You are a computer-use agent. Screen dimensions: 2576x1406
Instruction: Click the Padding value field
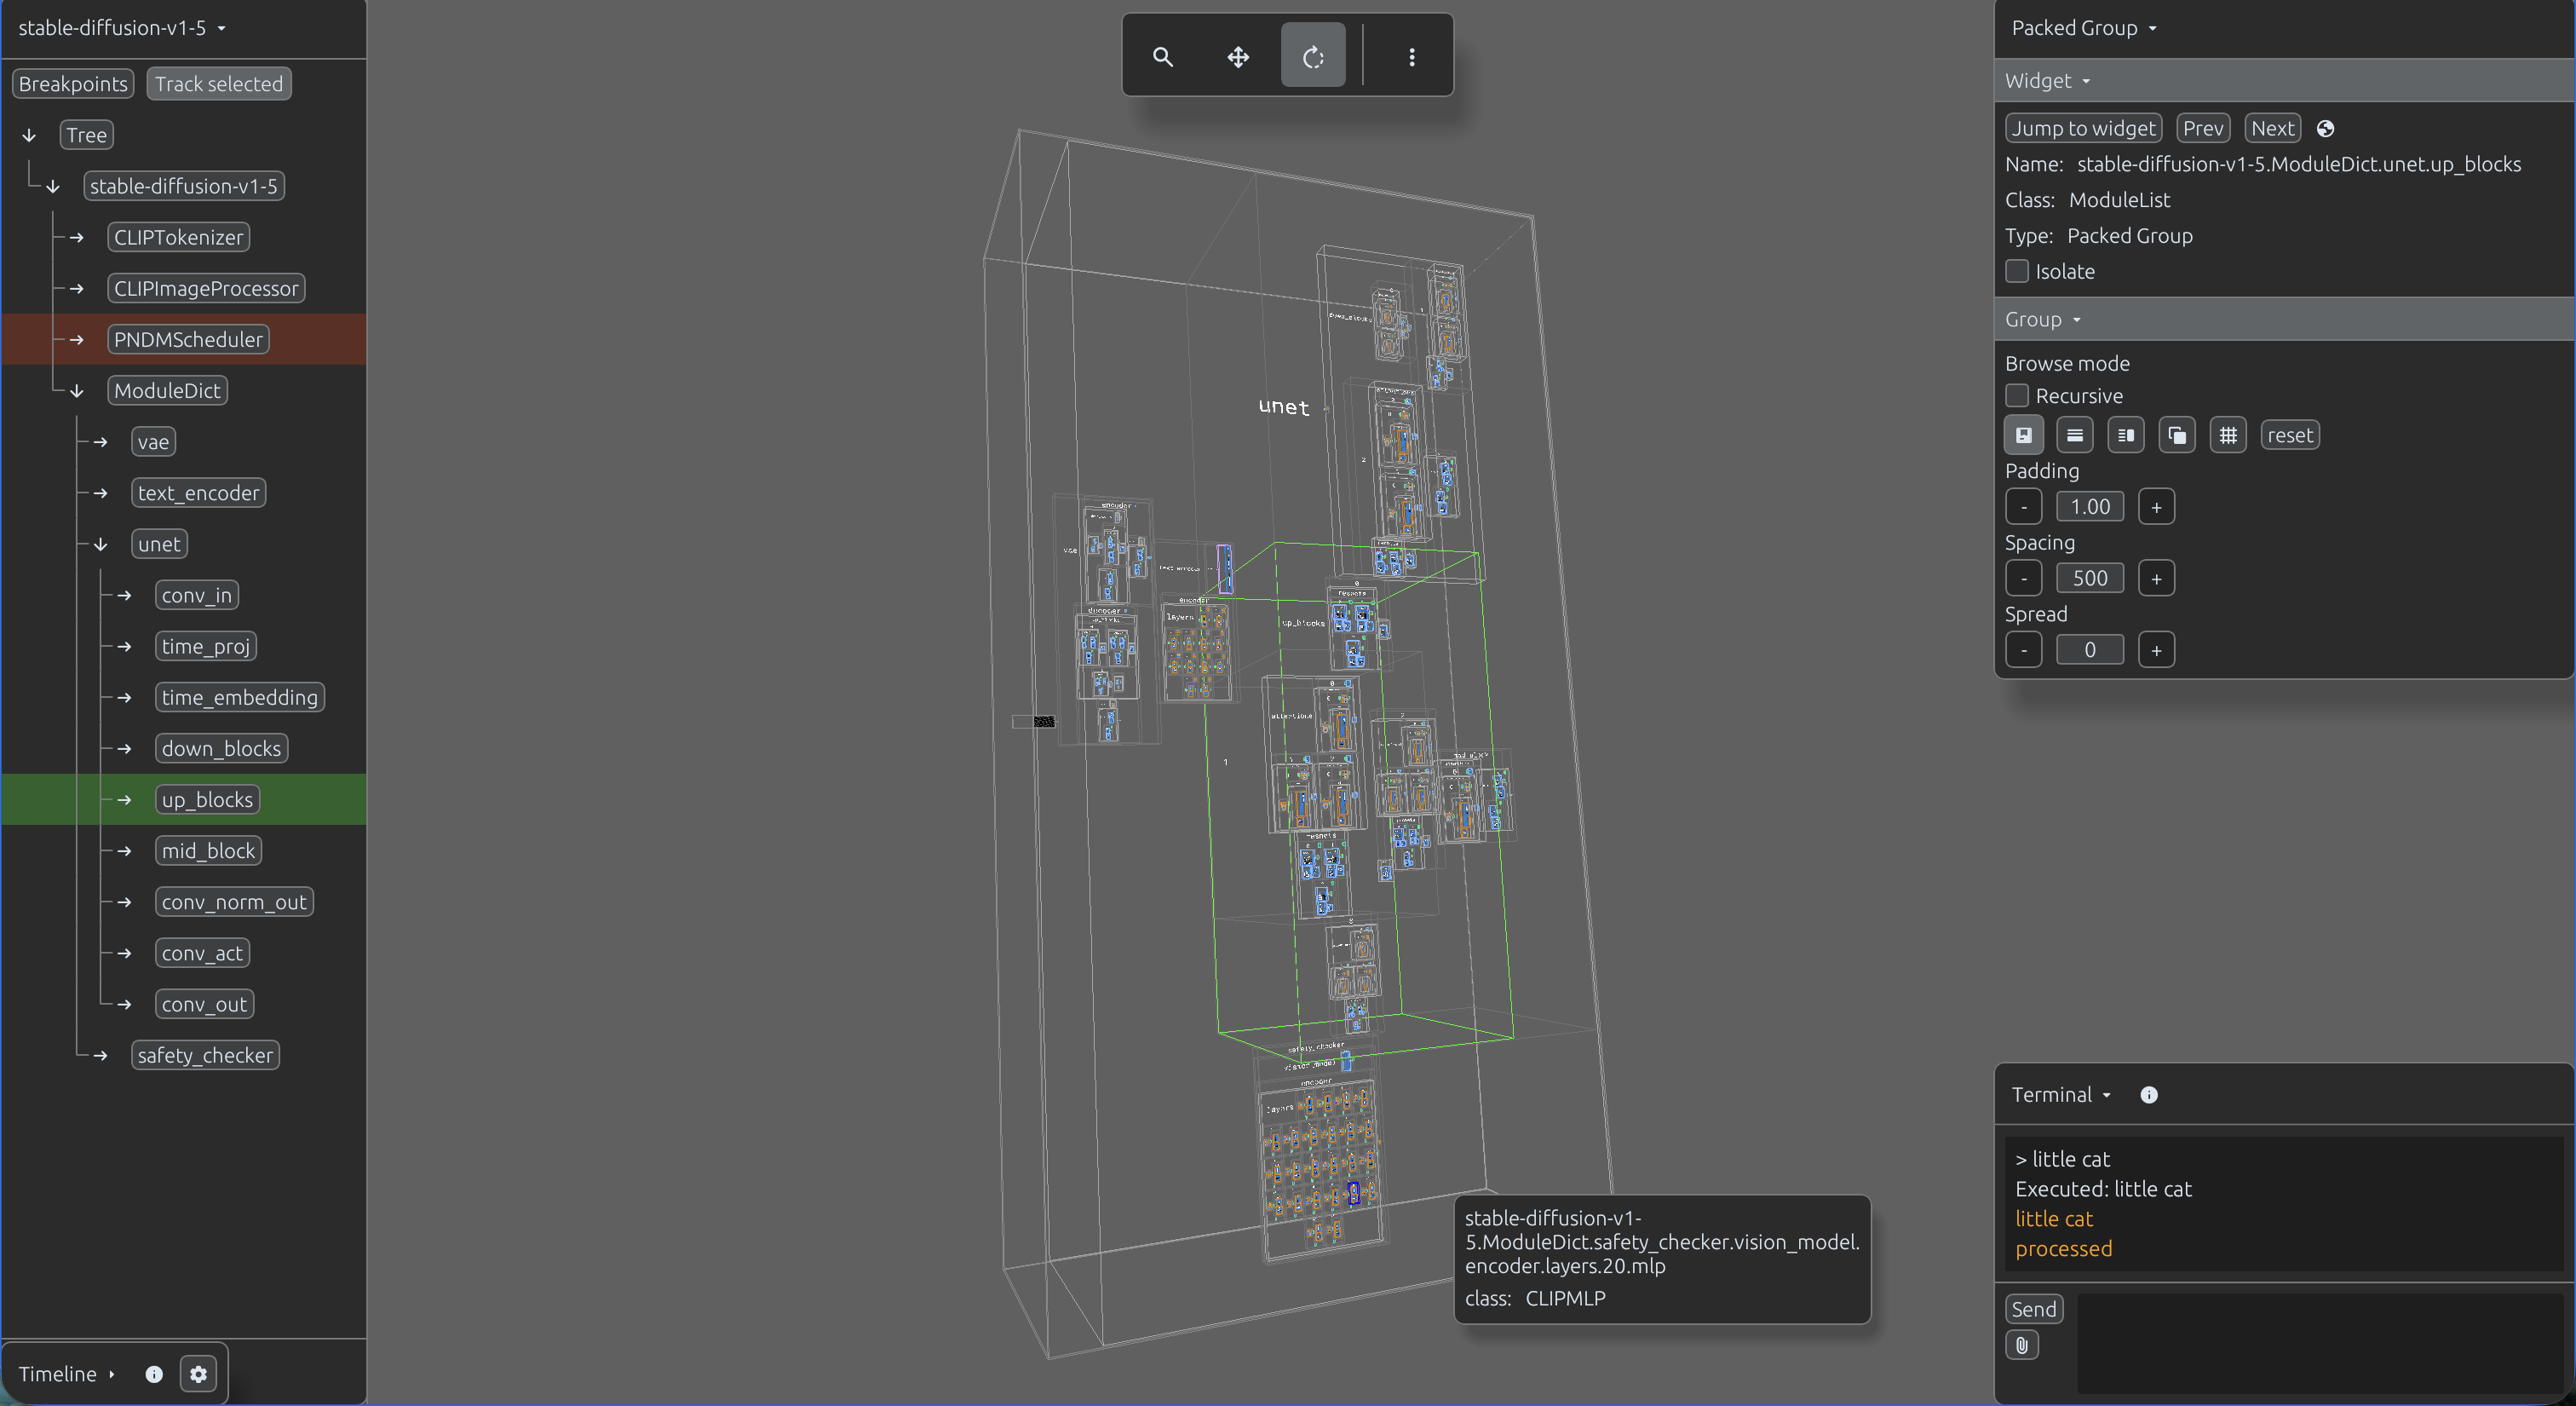[2089, 507]
